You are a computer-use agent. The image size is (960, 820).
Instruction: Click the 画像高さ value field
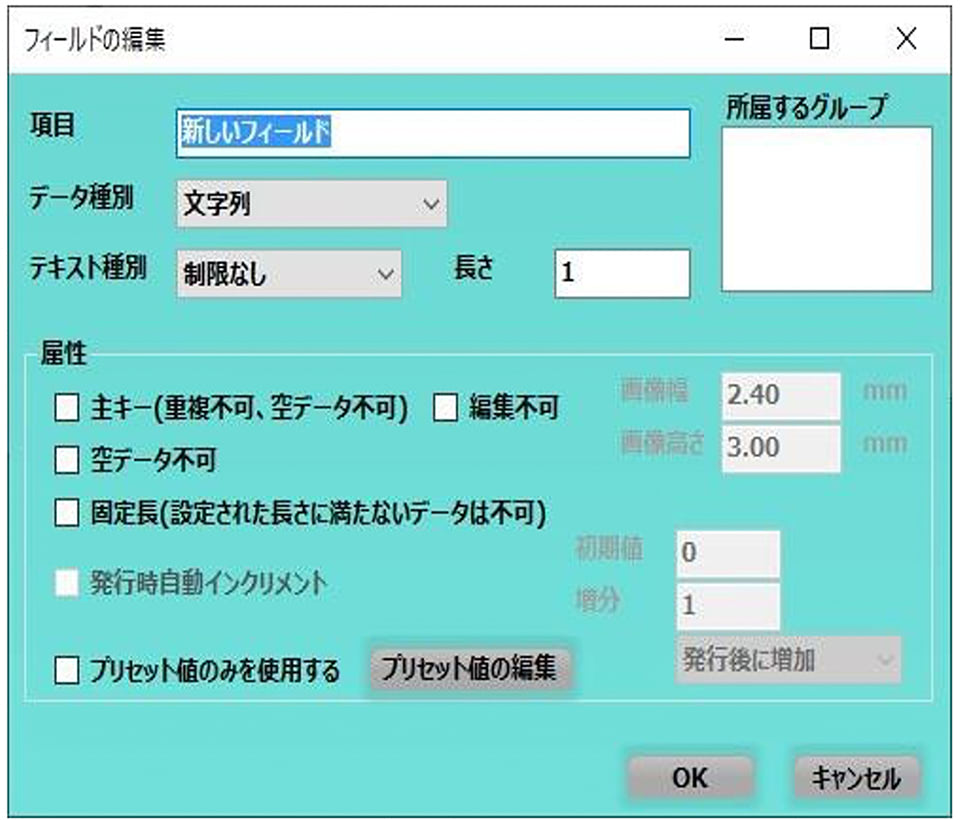coord(780,448)
